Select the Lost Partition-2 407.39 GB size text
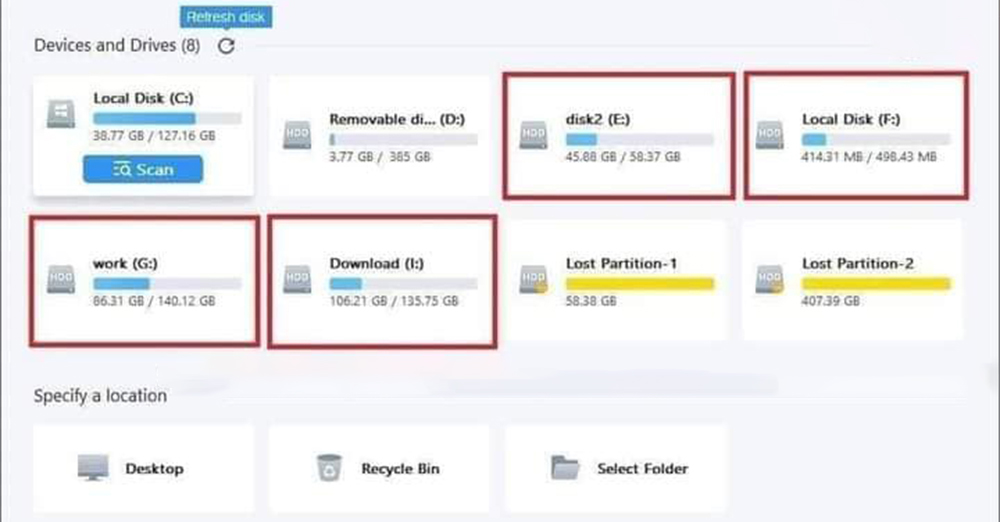This screenshot has width=1000, height=522. point(829,299)
